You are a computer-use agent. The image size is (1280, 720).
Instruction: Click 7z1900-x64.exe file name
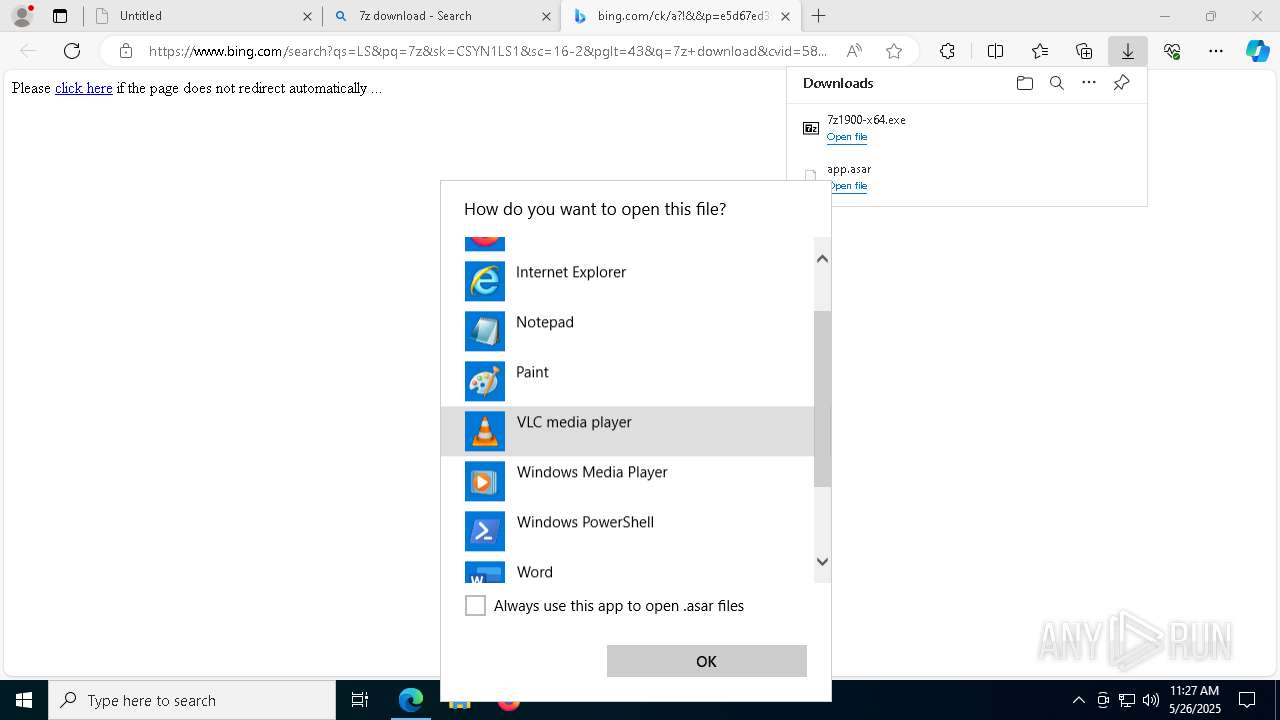point(866,120)
